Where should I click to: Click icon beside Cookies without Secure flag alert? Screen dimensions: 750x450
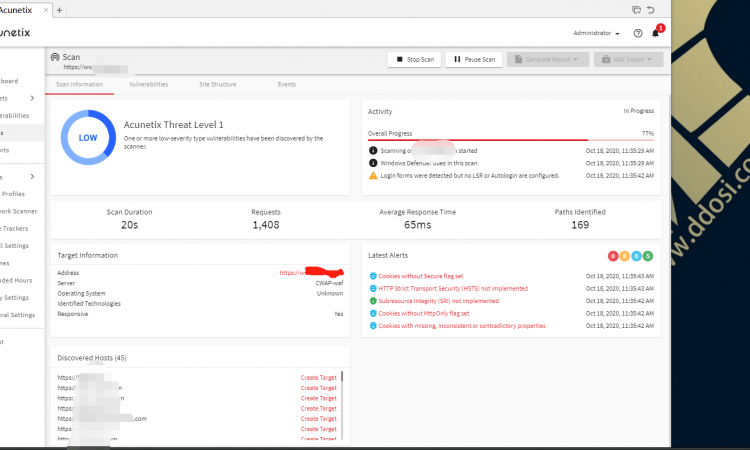point(373,276)
